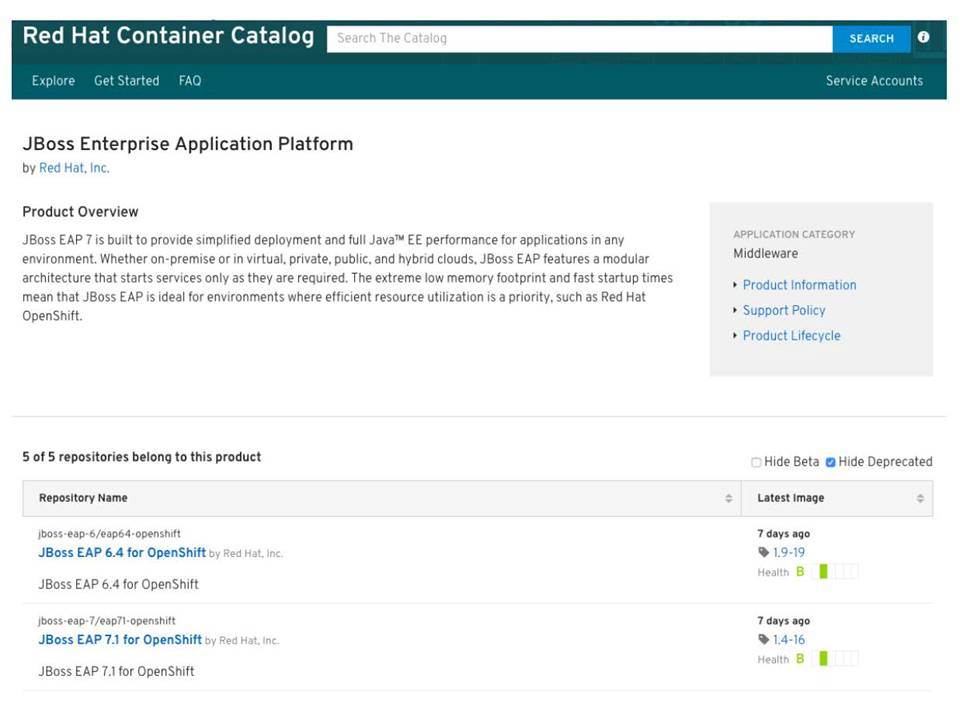Open the FAQ menu item
The width and height of the screenshot is (960, 720).
click(190, 81)
